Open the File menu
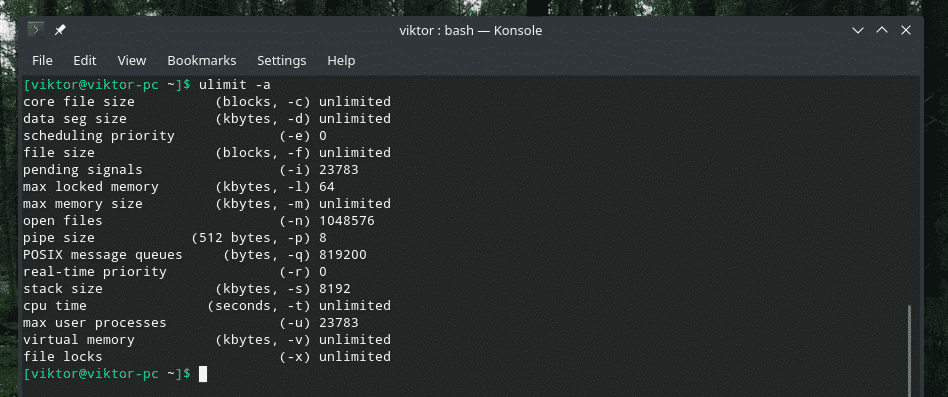This screenshot has width=948, height=397. [x=42, y=60]
